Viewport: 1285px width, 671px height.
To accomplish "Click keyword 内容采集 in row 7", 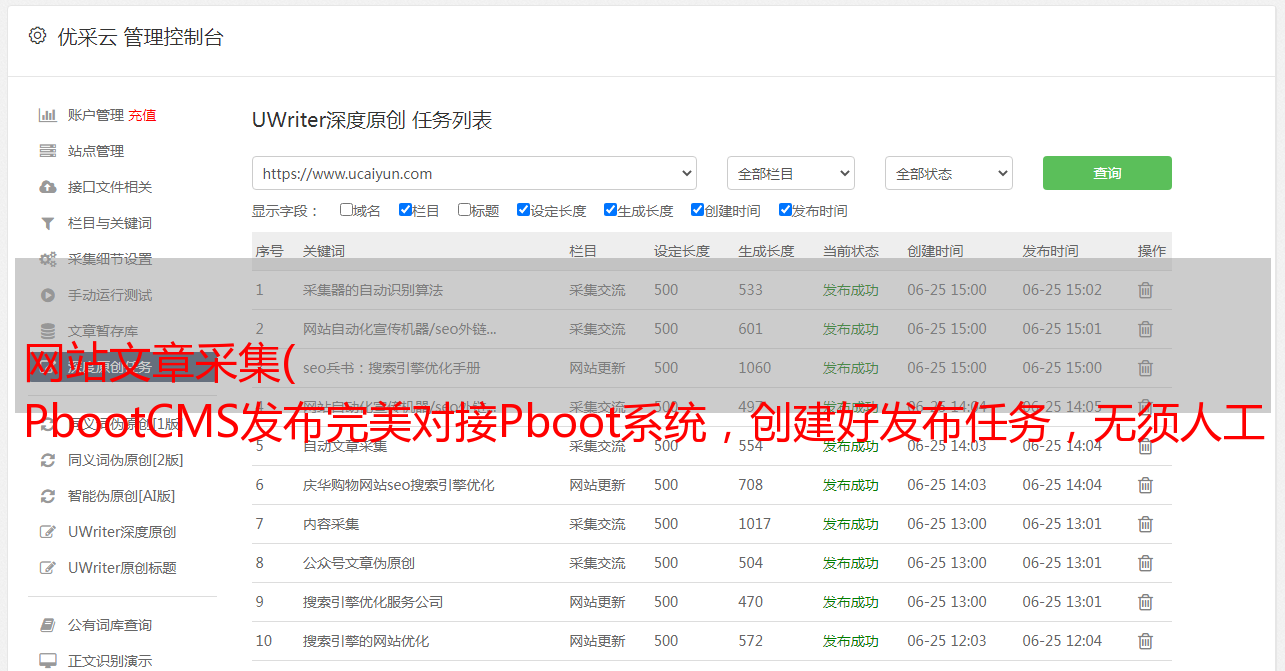I will 331,524.
